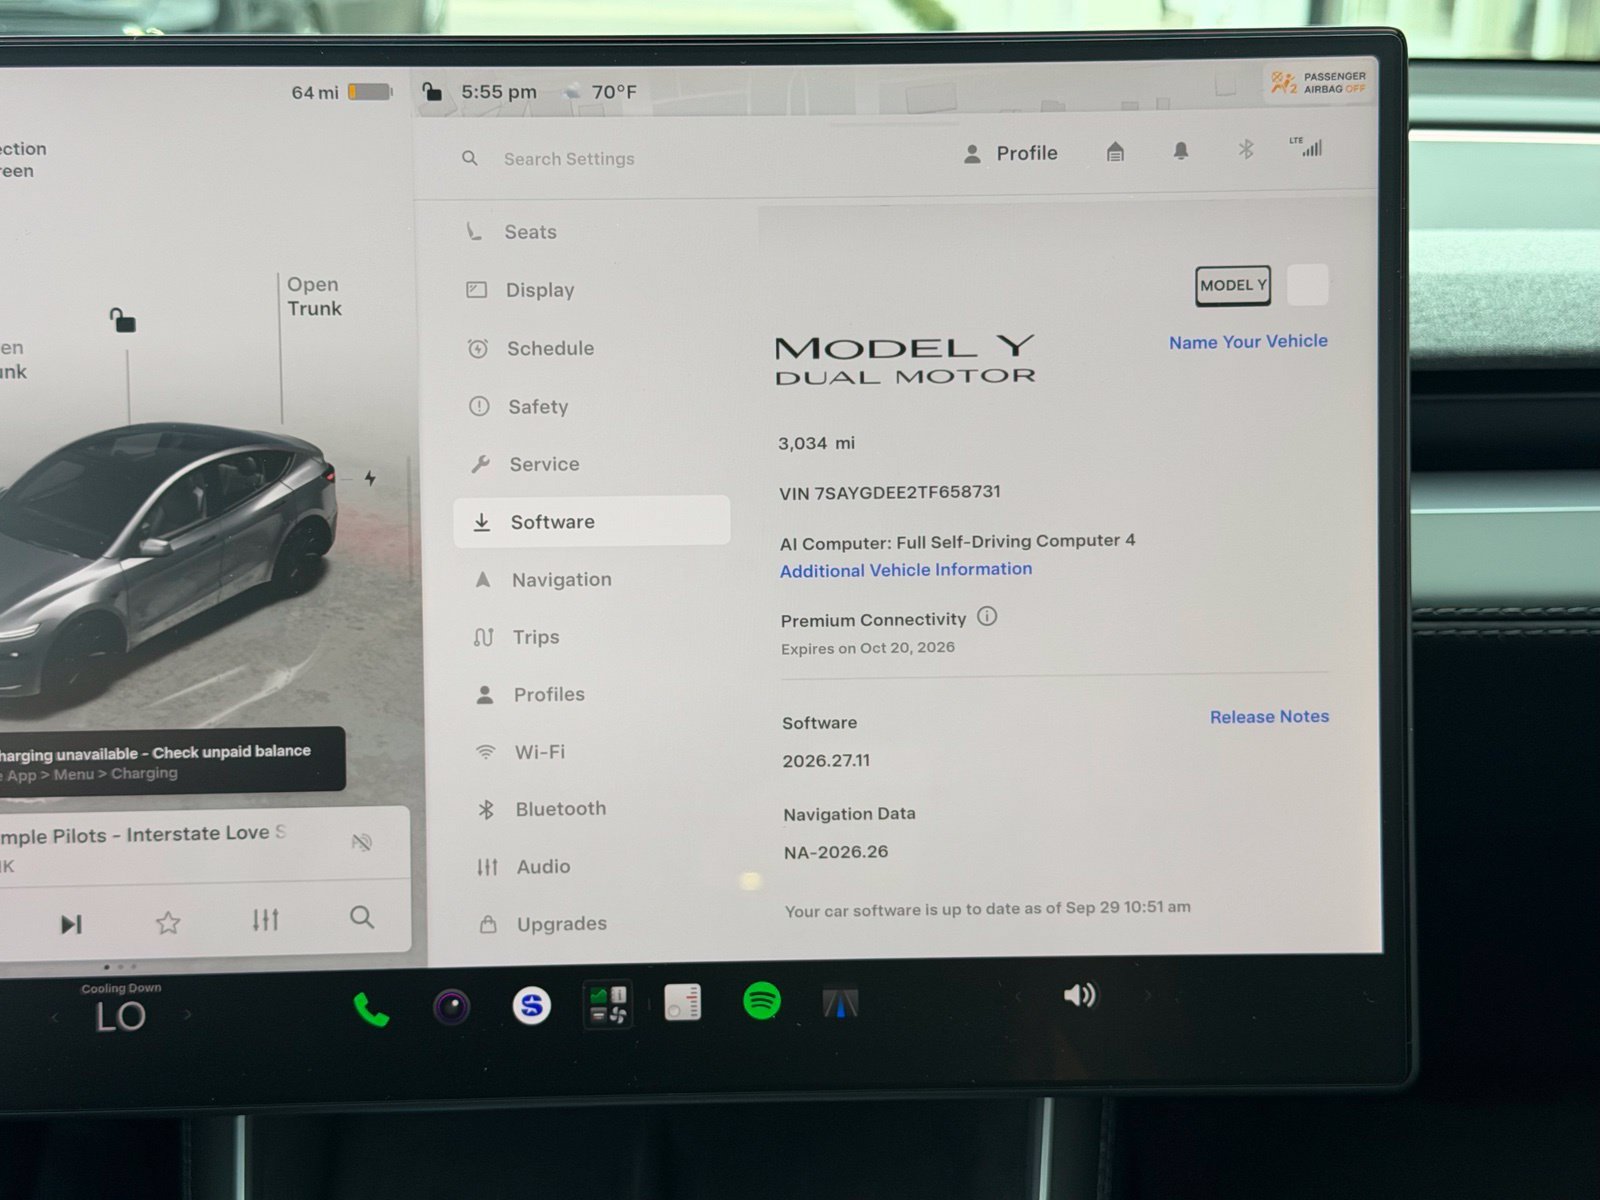Open the Autopilot road visualization app
Image resolution: width=1600 pixels, height=1200 pixels.
pyautogui.click(x=840, y=1002)
